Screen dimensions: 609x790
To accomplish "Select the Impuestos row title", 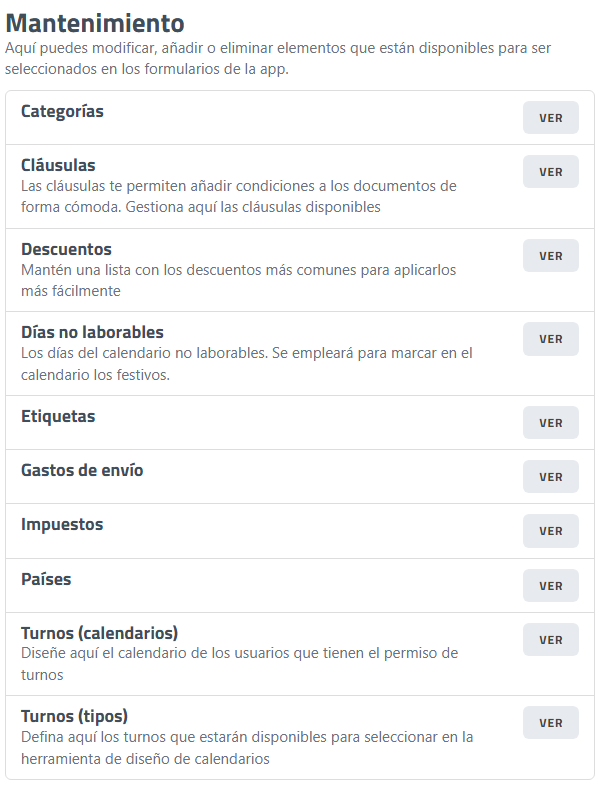I will click(x=62, y=524).
